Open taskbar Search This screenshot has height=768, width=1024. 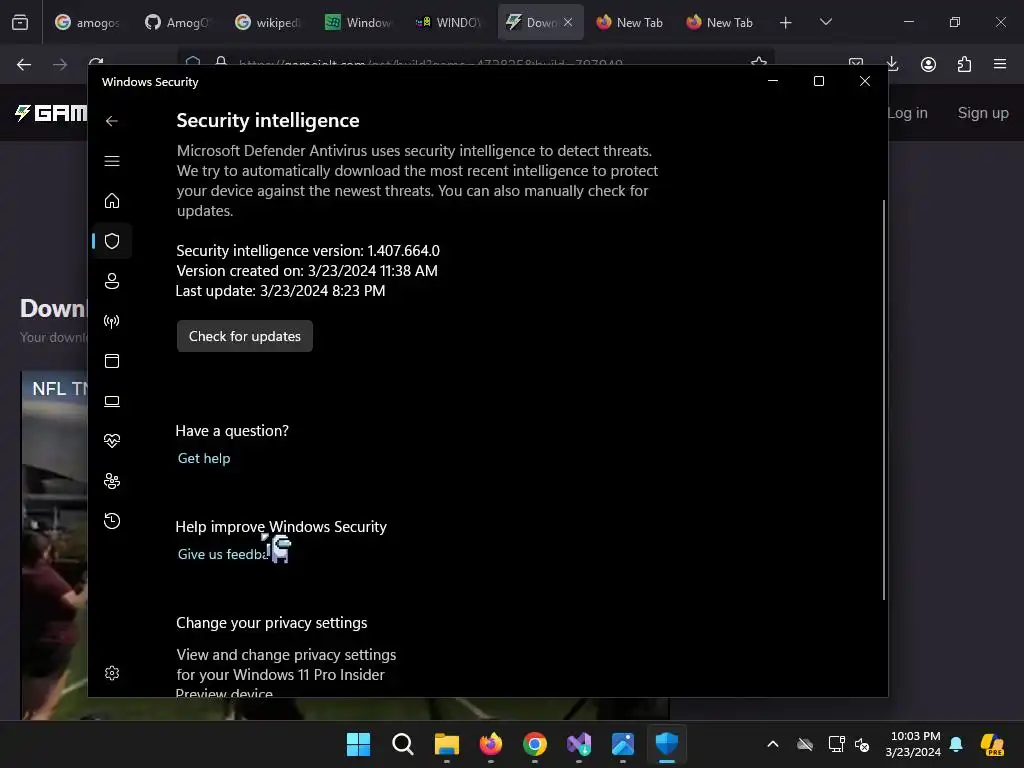point(402,744)
